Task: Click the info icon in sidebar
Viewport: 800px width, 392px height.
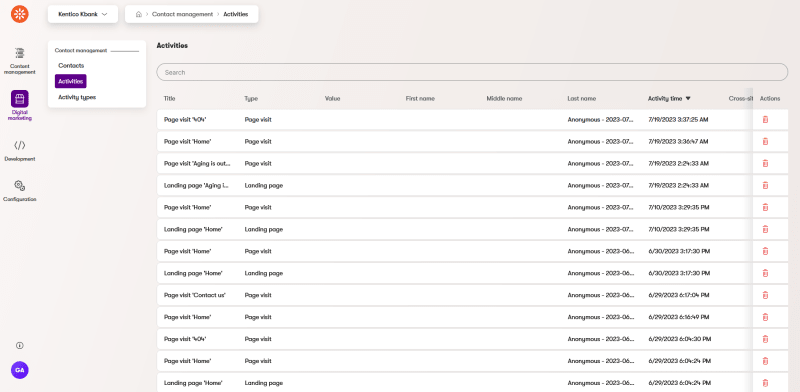Action: [x=19, y=346]
